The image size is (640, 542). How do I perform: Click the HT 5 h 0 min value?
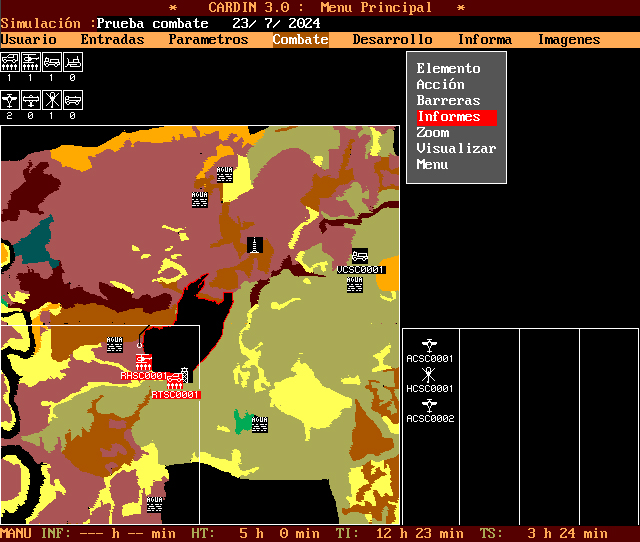tap(280, 533)
